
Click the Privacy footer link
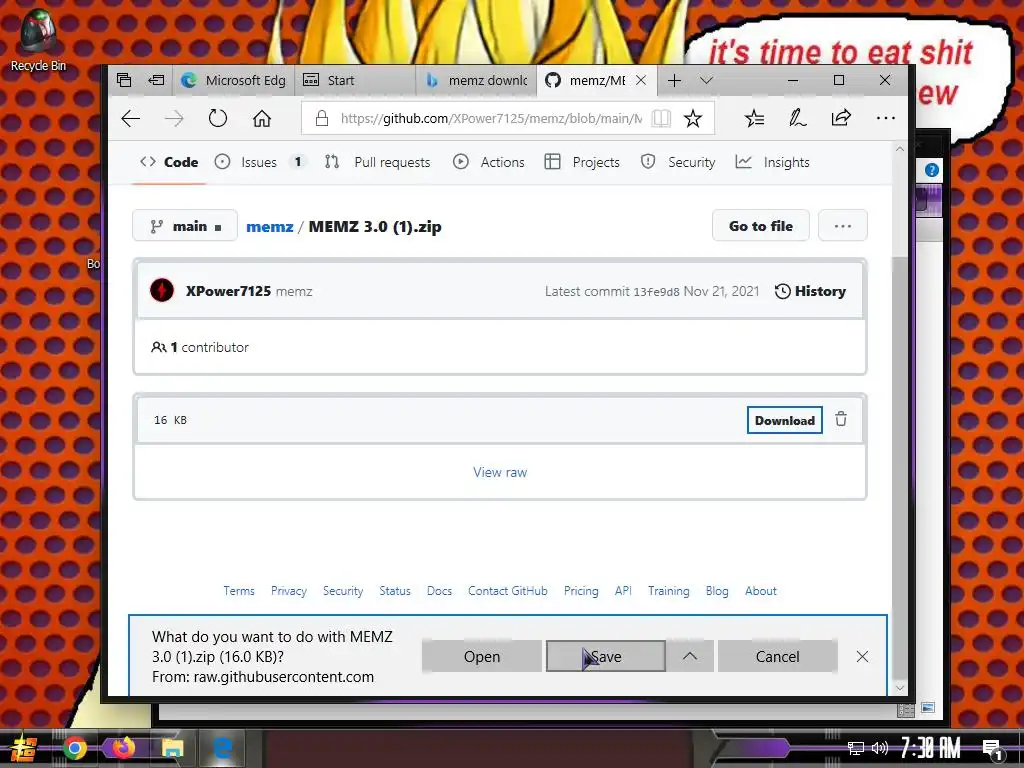(x=289, y=591)
